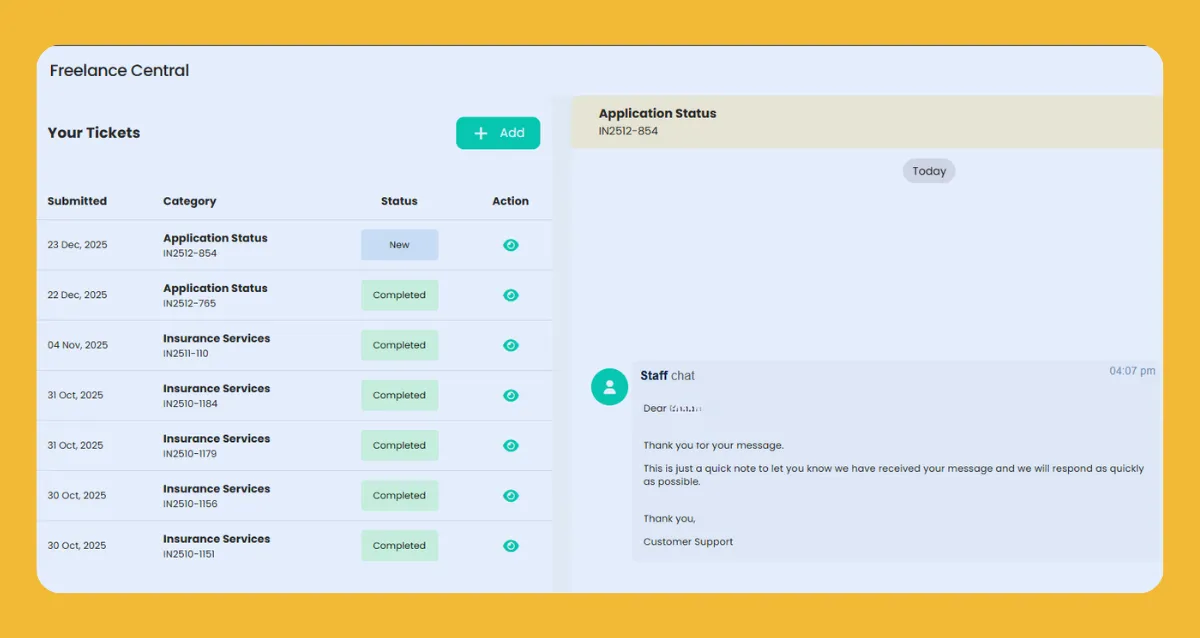Click the view action for ticket IN2510-1156
Screen dimensions: 1200x638
511,495
